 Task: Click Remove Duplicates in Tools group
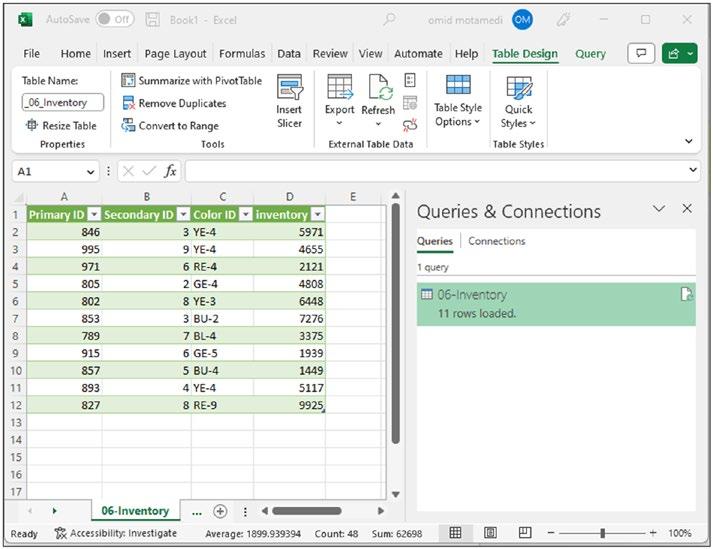[x=174, y=103]
